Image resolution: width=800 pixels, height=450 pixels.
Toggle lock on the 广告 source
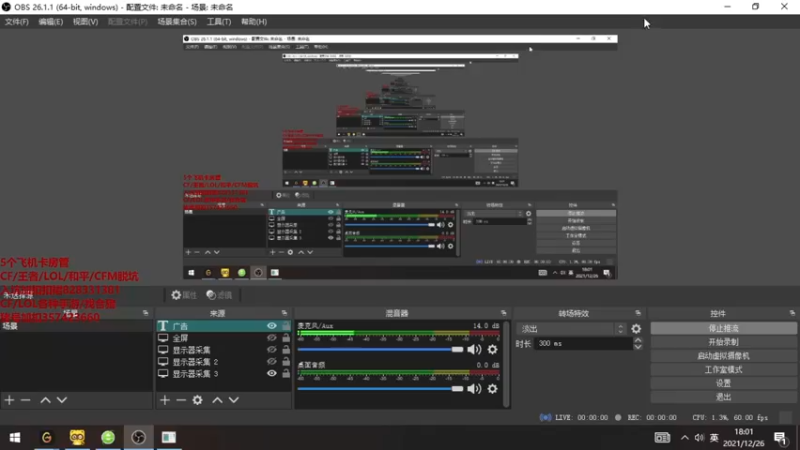coord(286,326)
